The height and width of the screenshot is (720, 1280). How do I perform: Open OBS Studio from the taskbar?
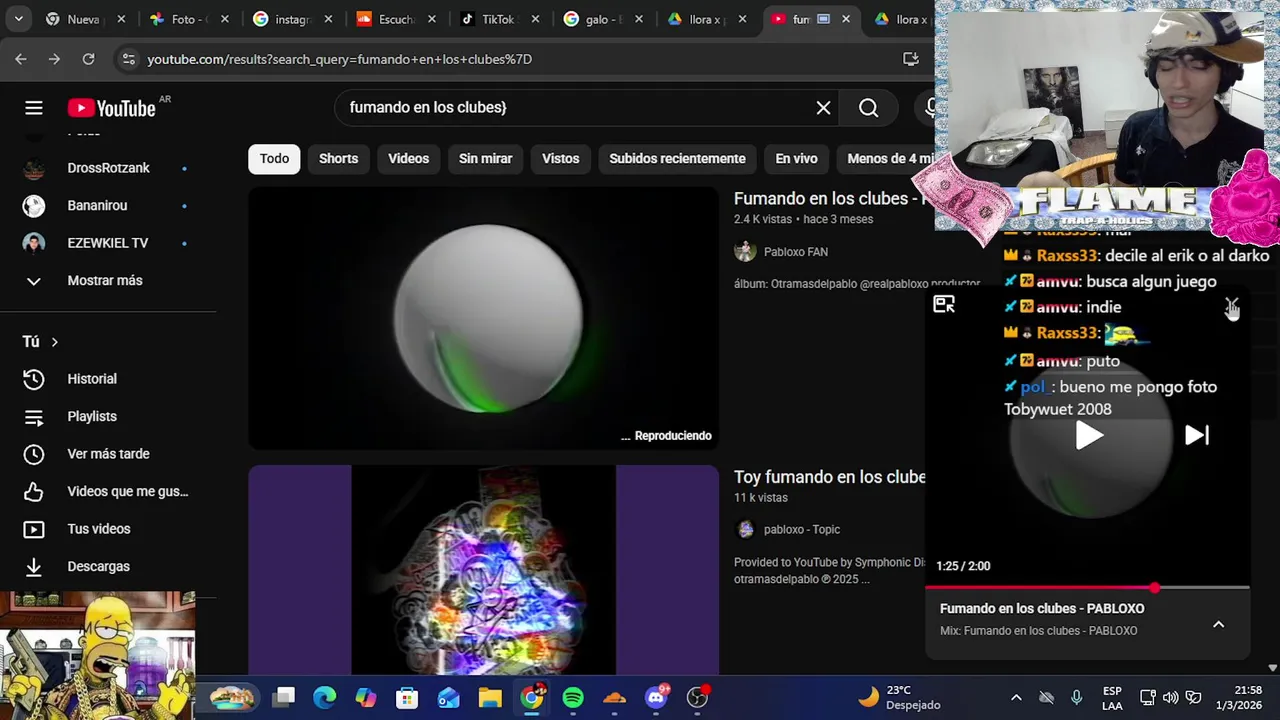pos(698,697)
